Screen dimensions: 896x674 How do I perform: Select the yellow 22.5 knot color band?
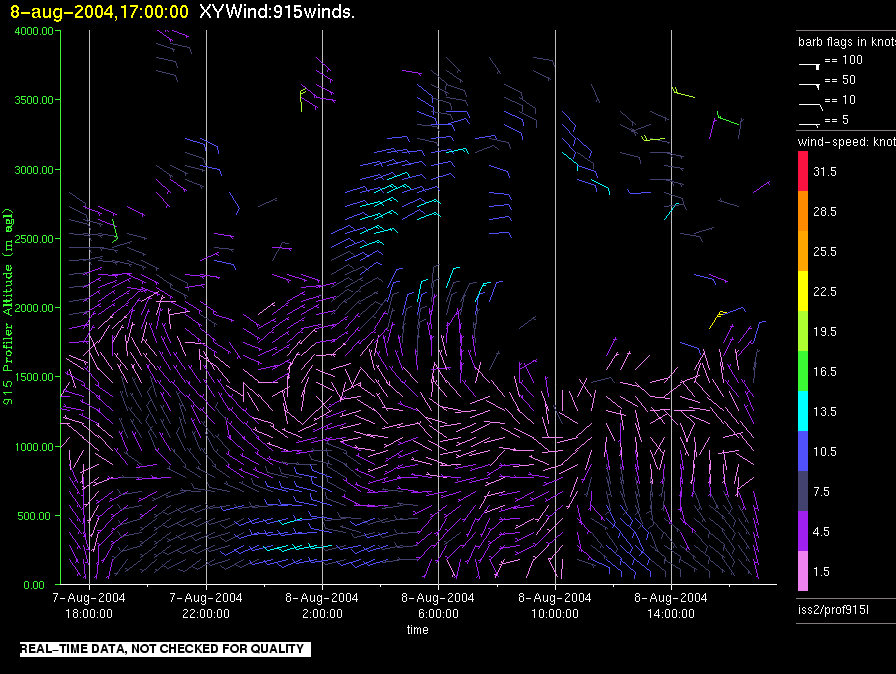(803, 291)
